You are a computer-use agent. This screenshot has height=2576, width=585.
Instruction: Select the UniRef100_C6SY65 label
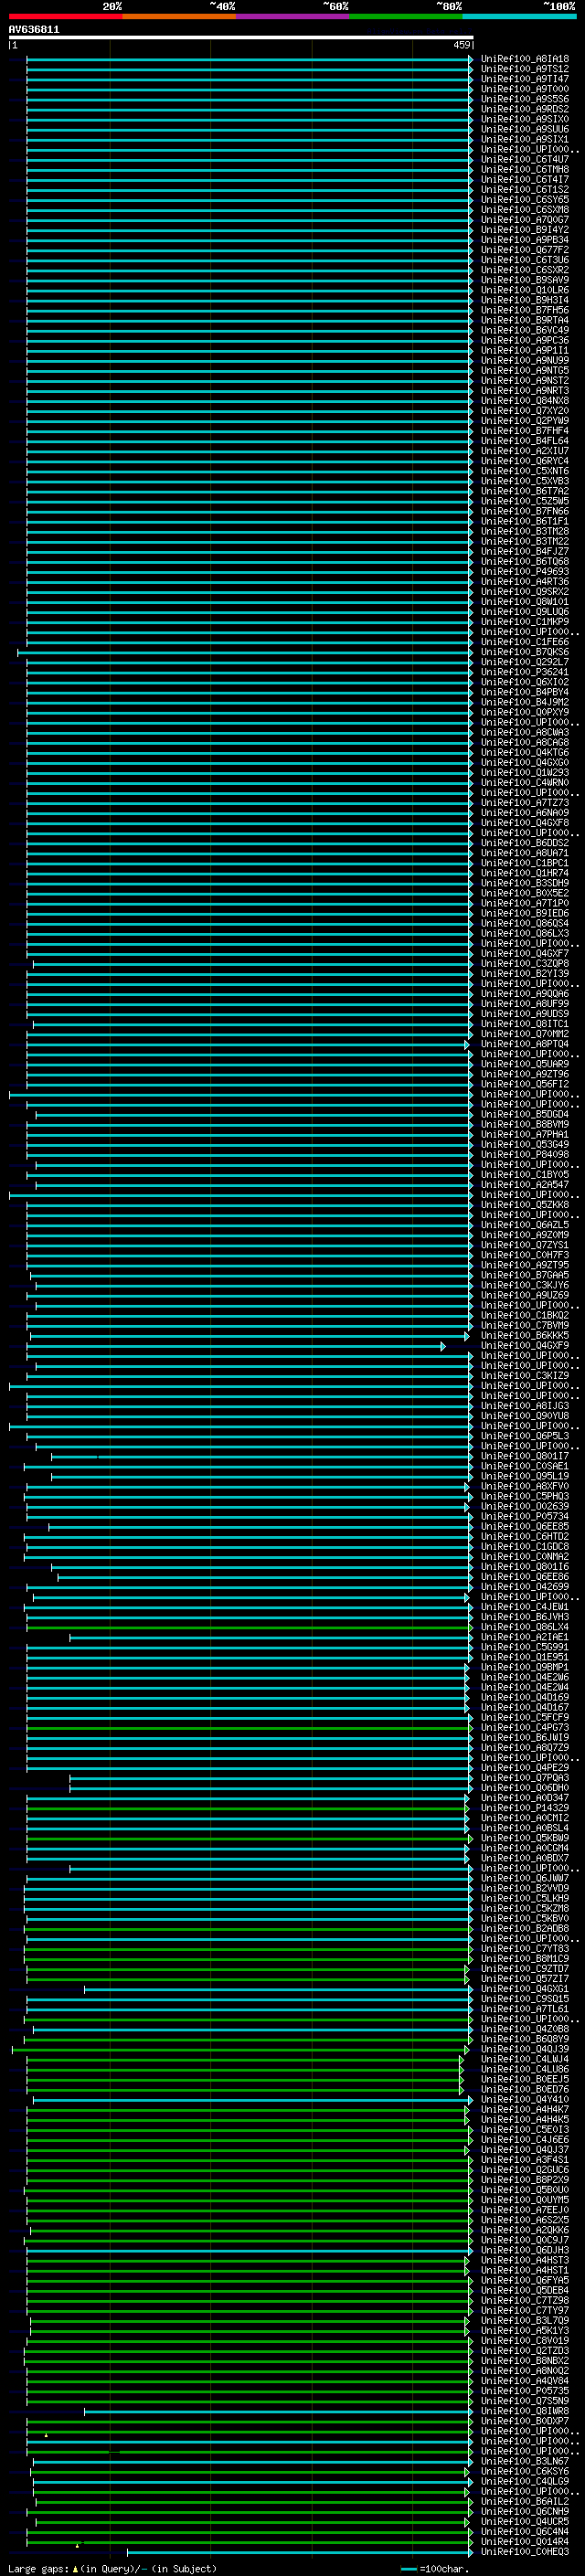[x=525, y=200]
